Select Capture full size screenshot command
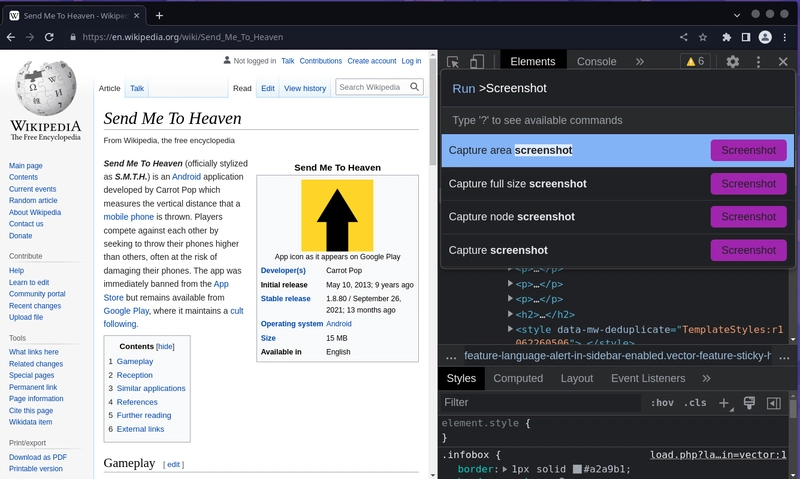The image size is (800, 479). click(617, 184)
